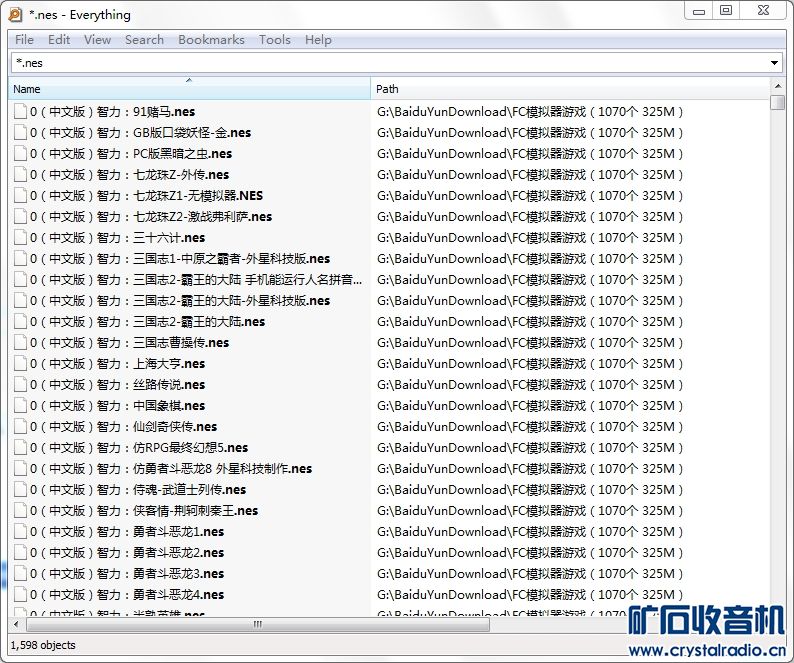The height and width of the screenshot is (663, 794).
Task: Click file icon for 三国志1-中原之霸者-外星科技版.nes
Action: pyautogui.click(x=20, y=259)
